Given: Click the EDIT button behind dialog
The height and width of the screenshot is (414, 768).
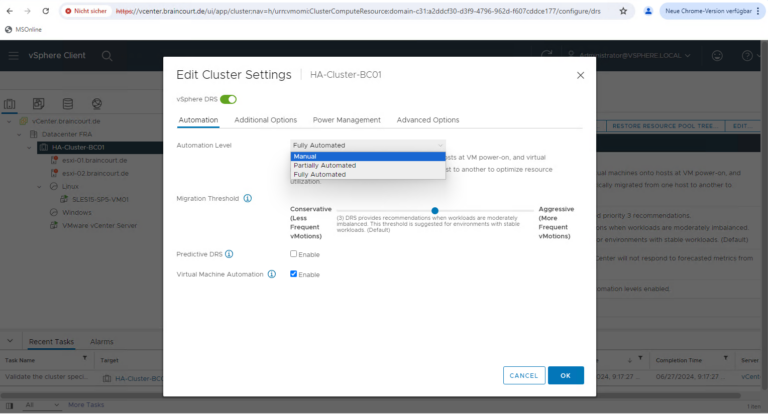Looking at the screenshot, I should [x=743, y=126].
